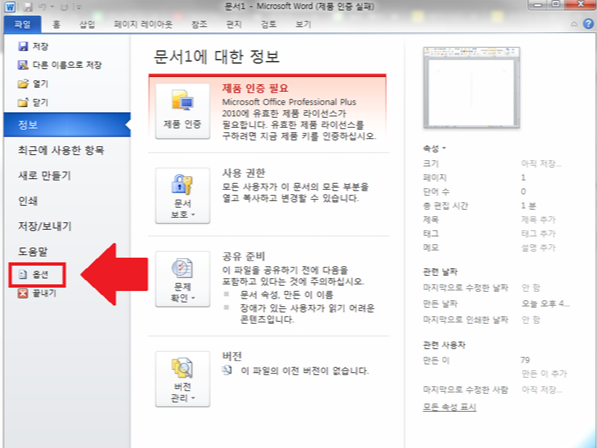Open Quick Access Toolbar customize dropdown

(78, 7)
